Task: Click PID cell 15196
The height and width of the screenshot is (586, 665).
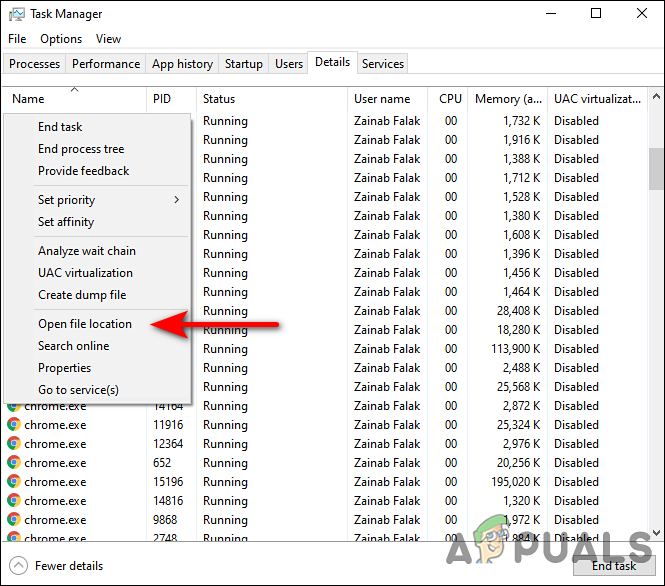Action: [168, 482]
